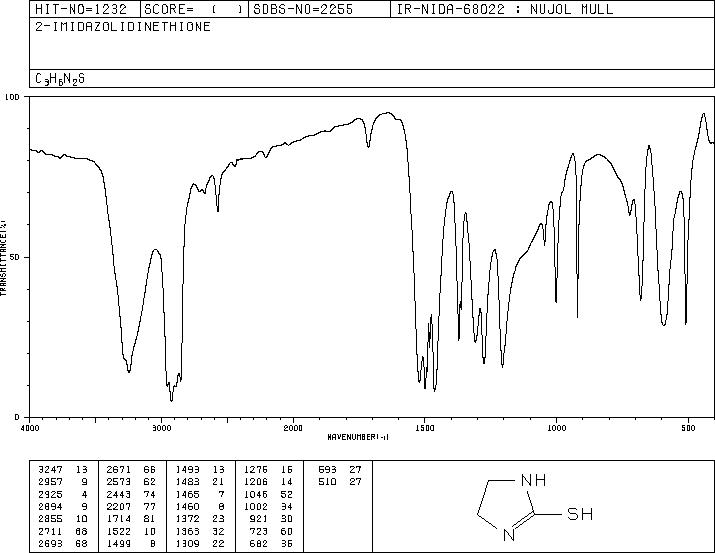This screenshot has height=553, width=715.
Task: Select peak table entry 1206
Action: (x=256, y=482)
